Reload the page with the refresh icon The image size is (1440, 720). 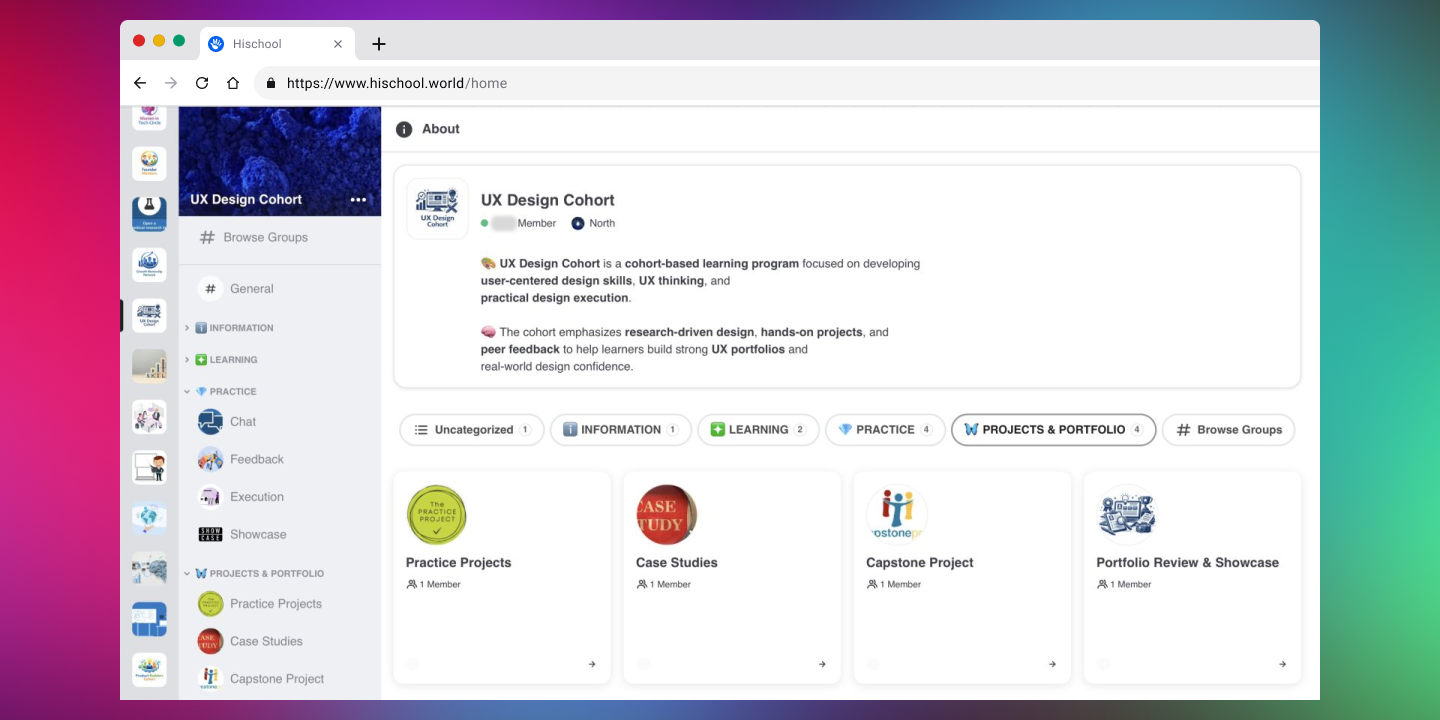(202, 83)
